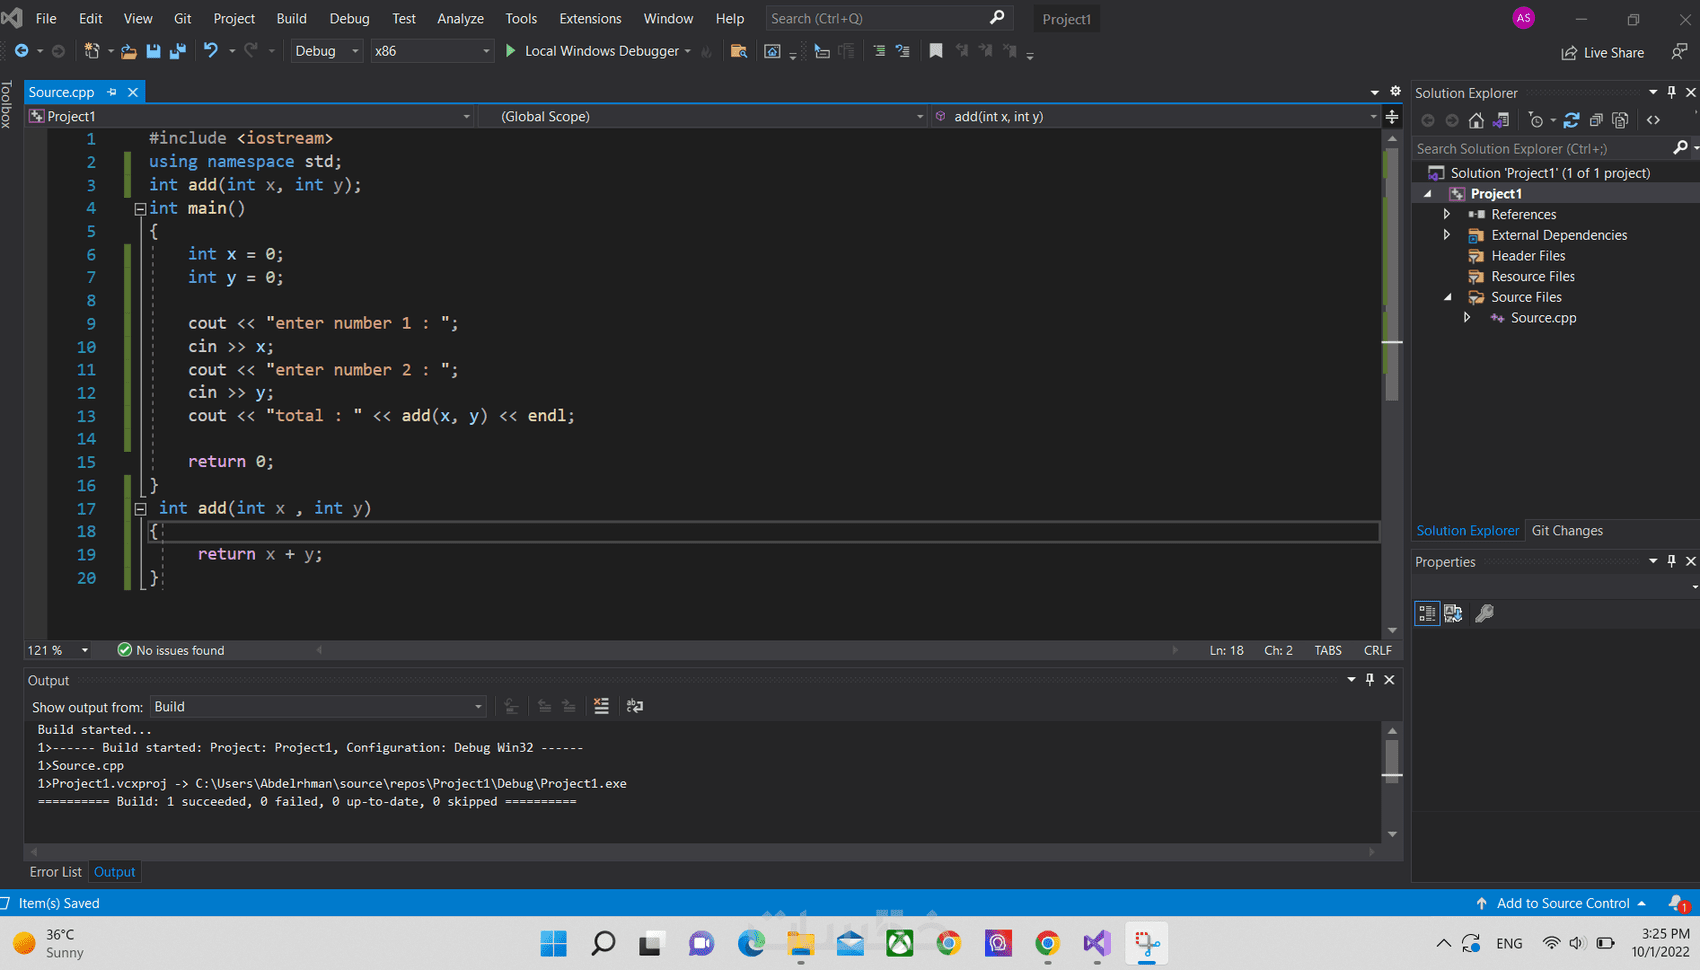Pin the Source.cpp tab
1700x970 pixels.
pyautogui.click(x=112, y=92)
